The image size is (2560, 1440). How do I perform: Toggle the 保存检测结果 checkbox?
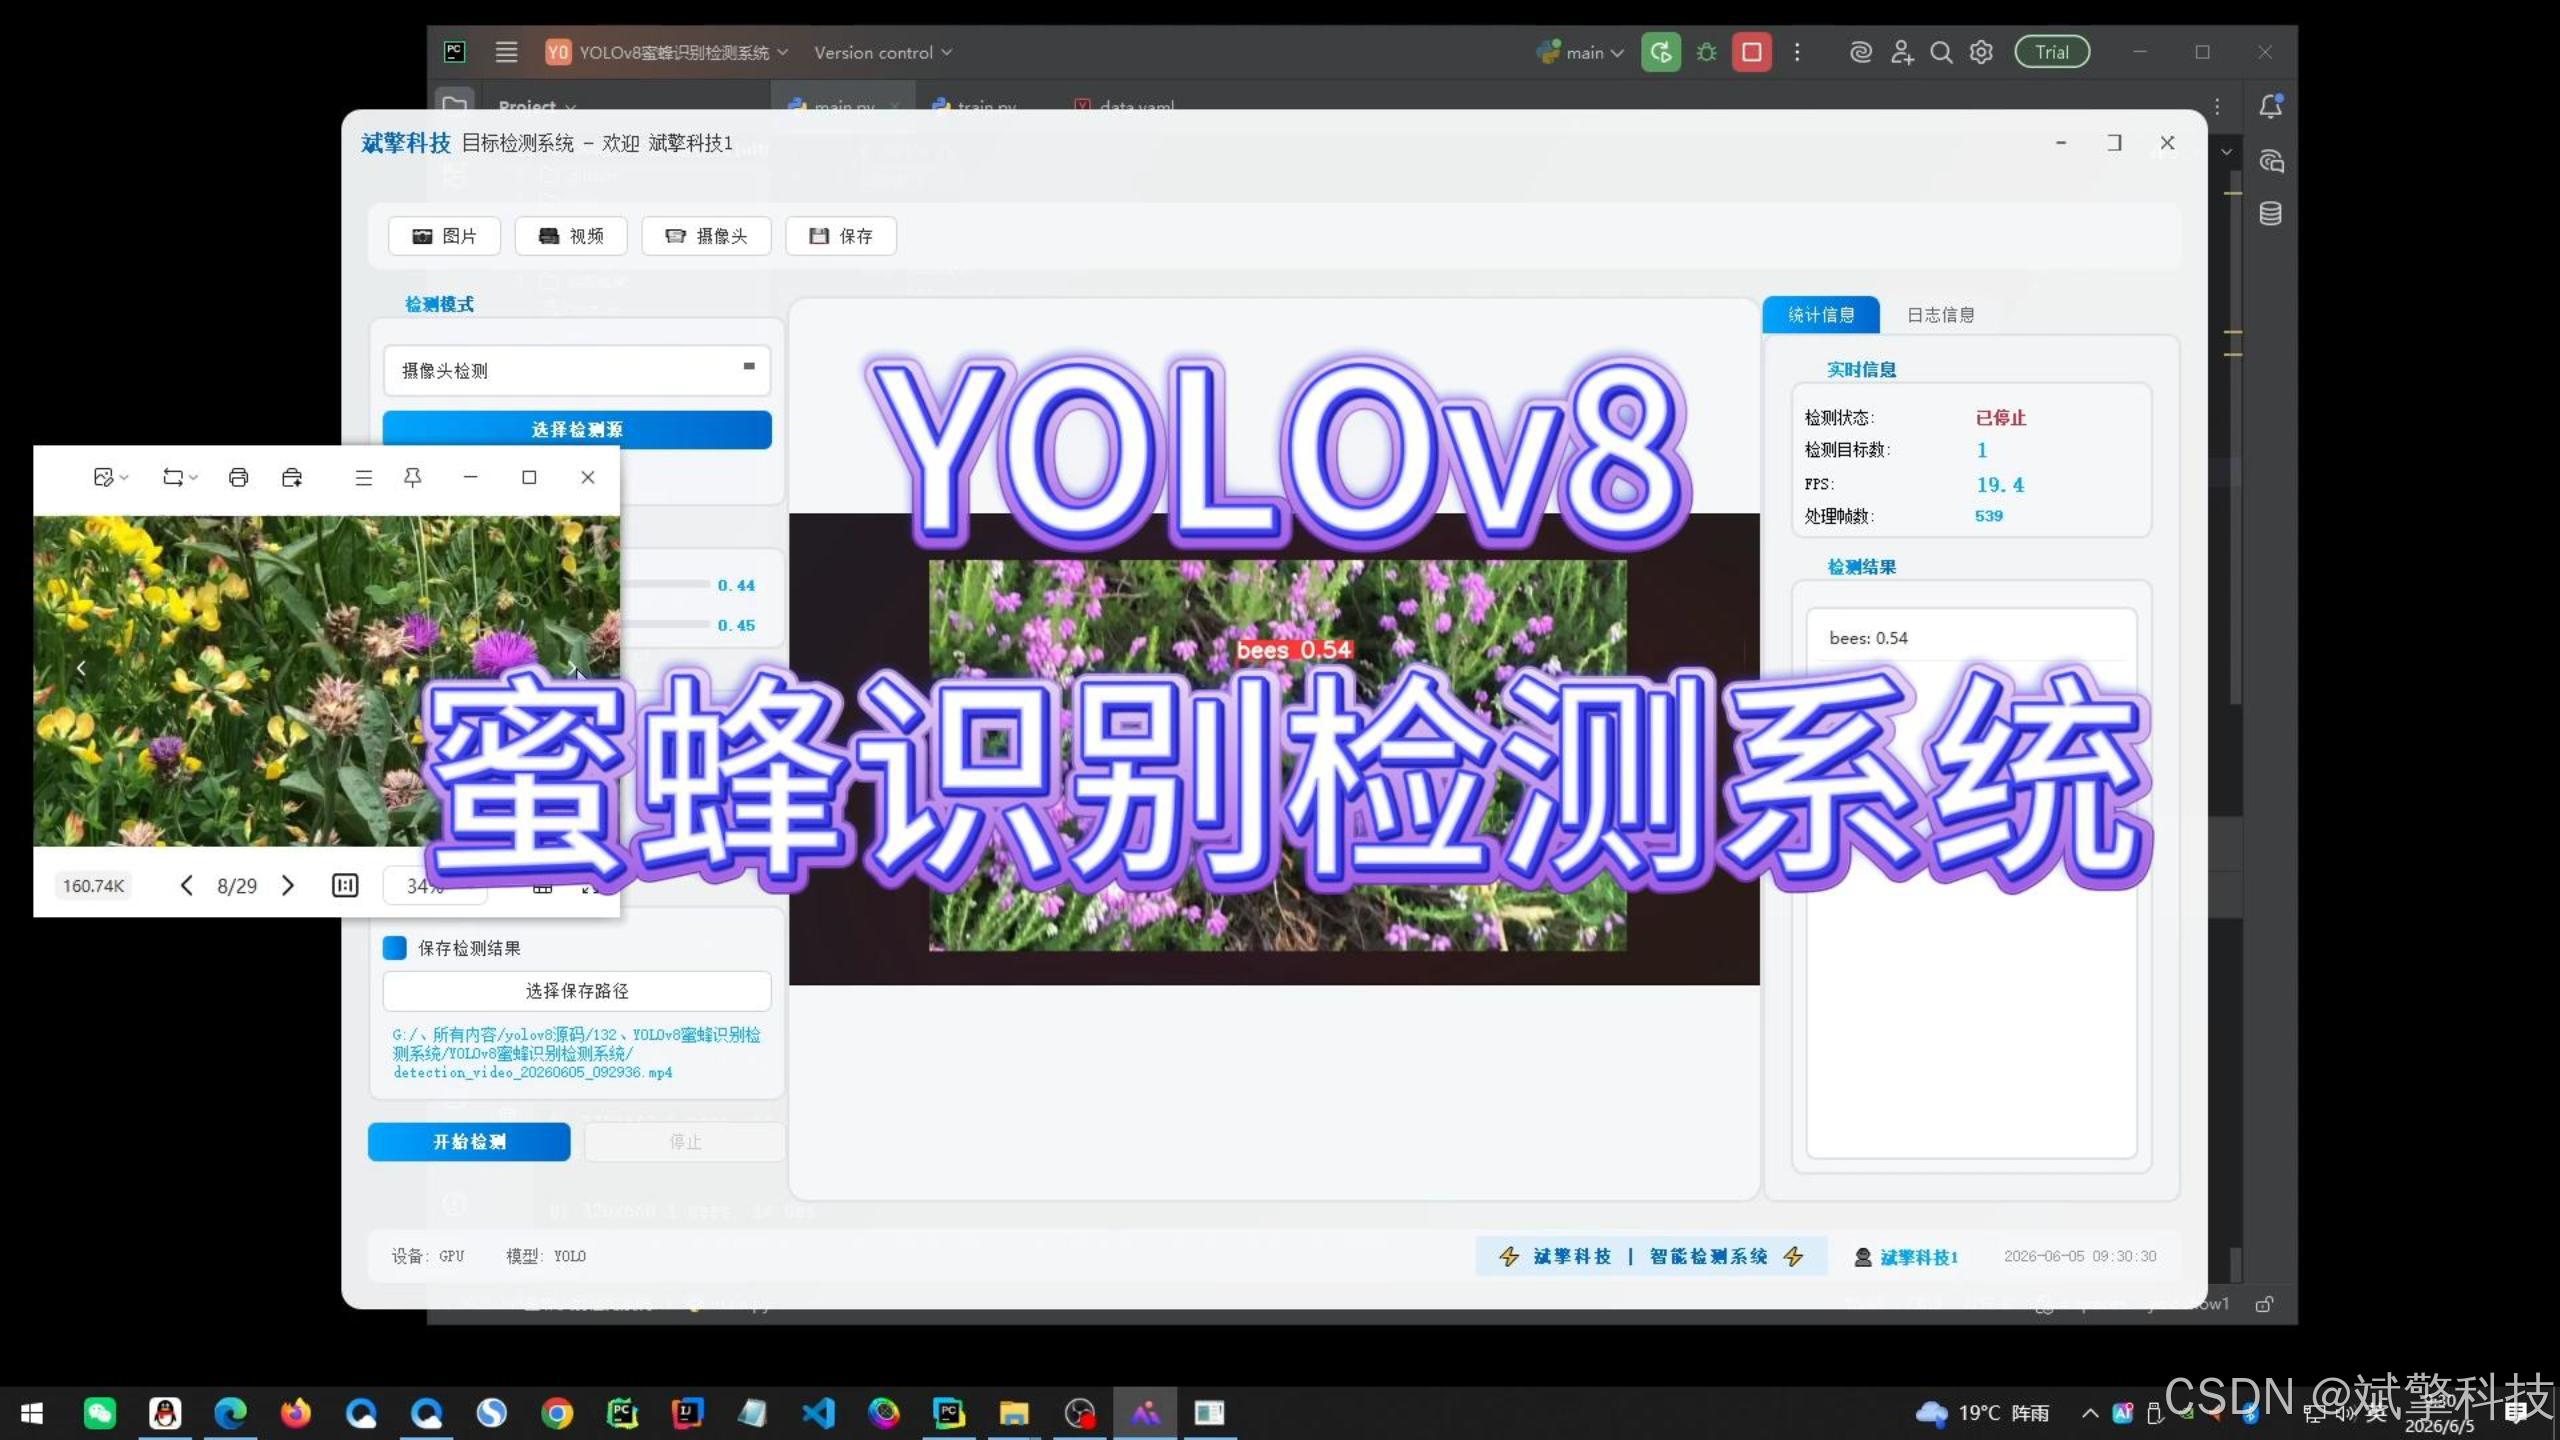[x=395, y=948]
